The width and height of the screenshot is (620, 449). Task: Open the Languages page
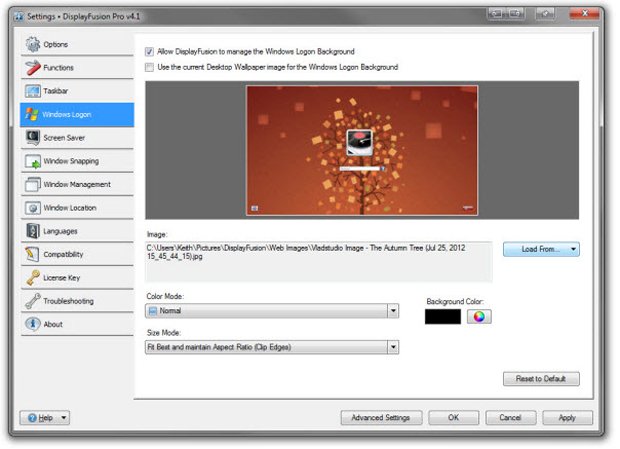click(77, 231)
